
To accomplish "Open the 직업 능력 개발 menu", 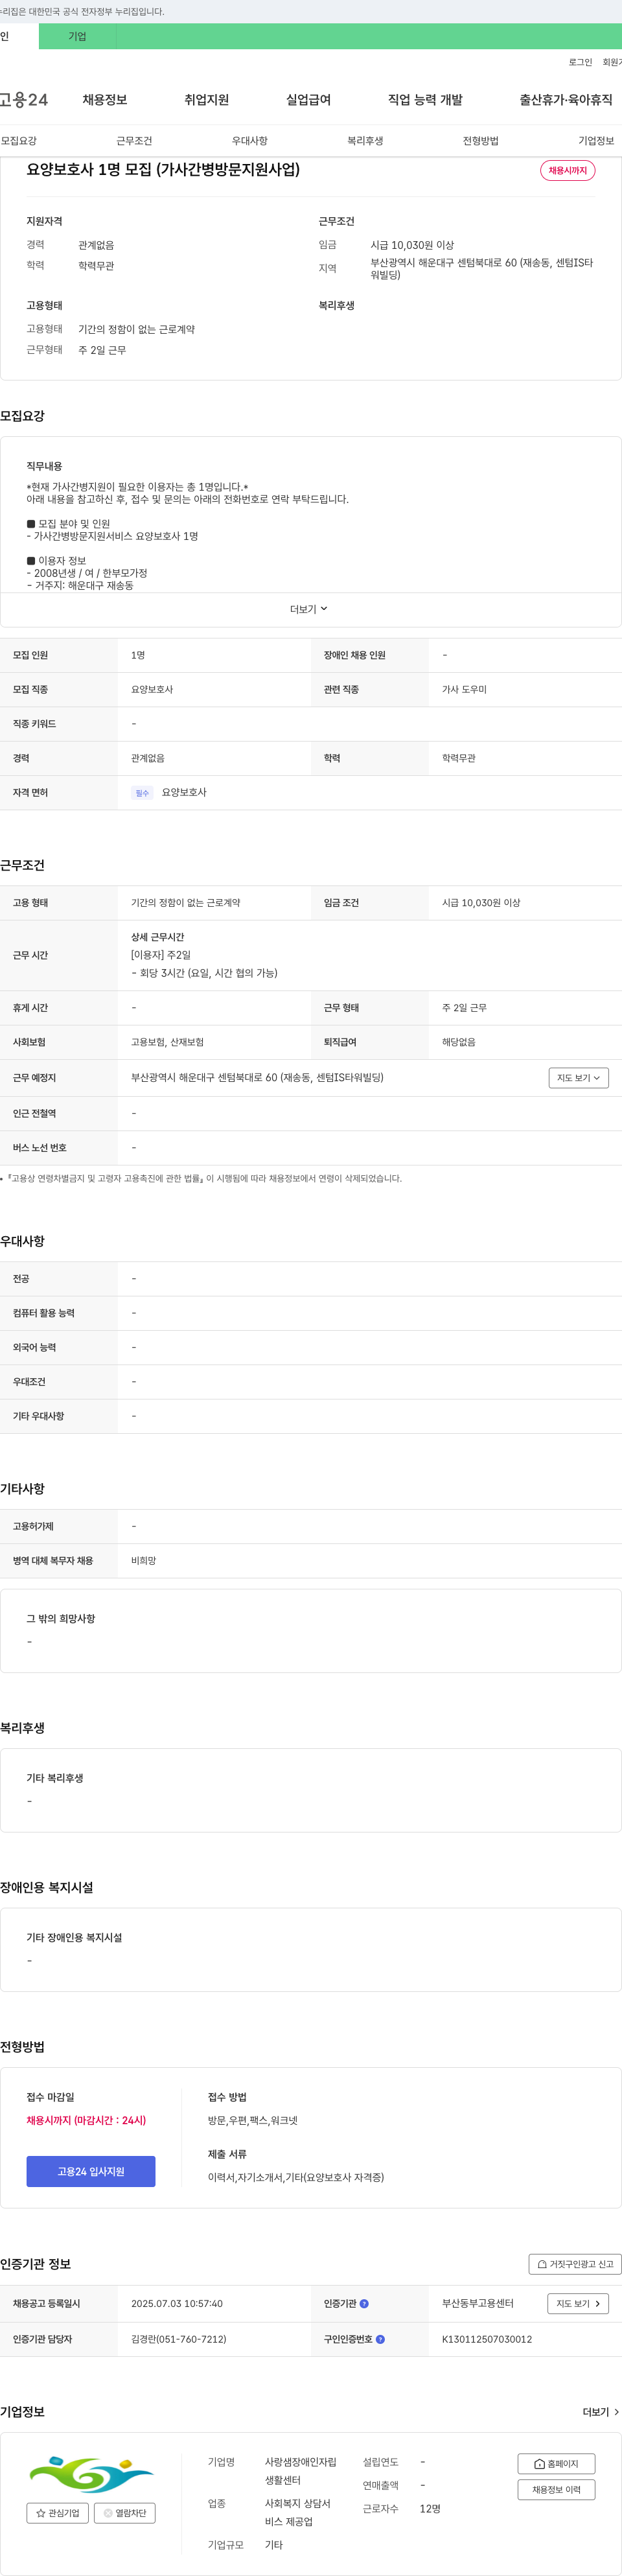I will click(x=425, y=100).
